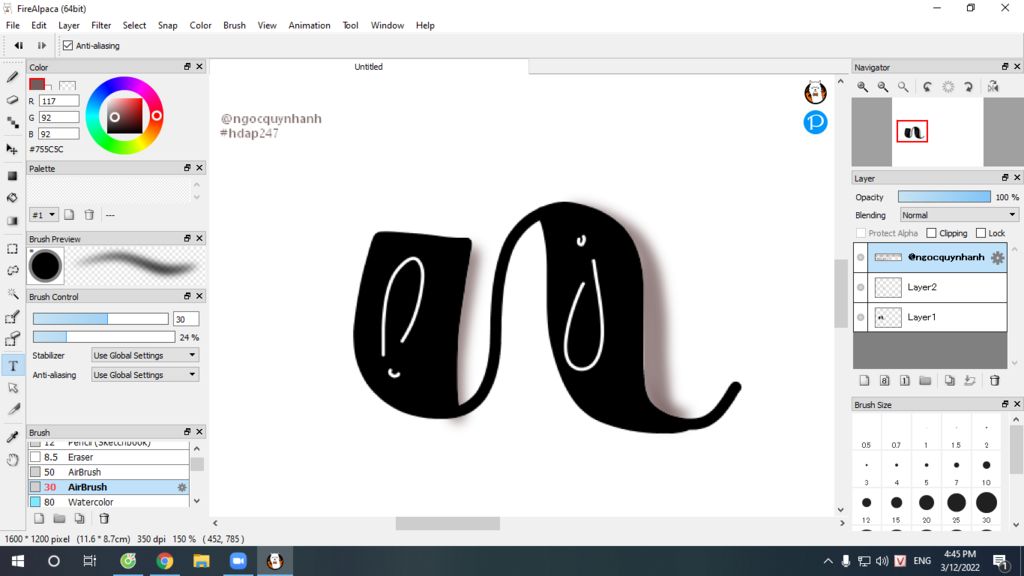This screenshot has height=576, width=1024.
Task: Select the Move tool in left toolbar
Action: [12, 150]
